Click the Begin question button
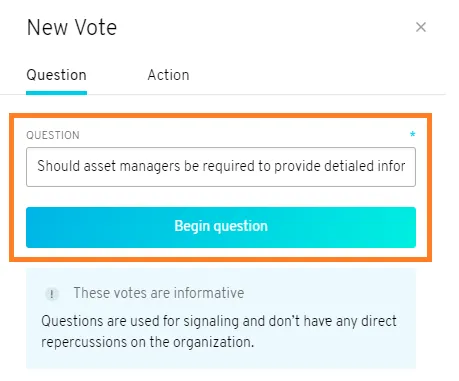The image size is (459, 381). [x=221, y=227]
